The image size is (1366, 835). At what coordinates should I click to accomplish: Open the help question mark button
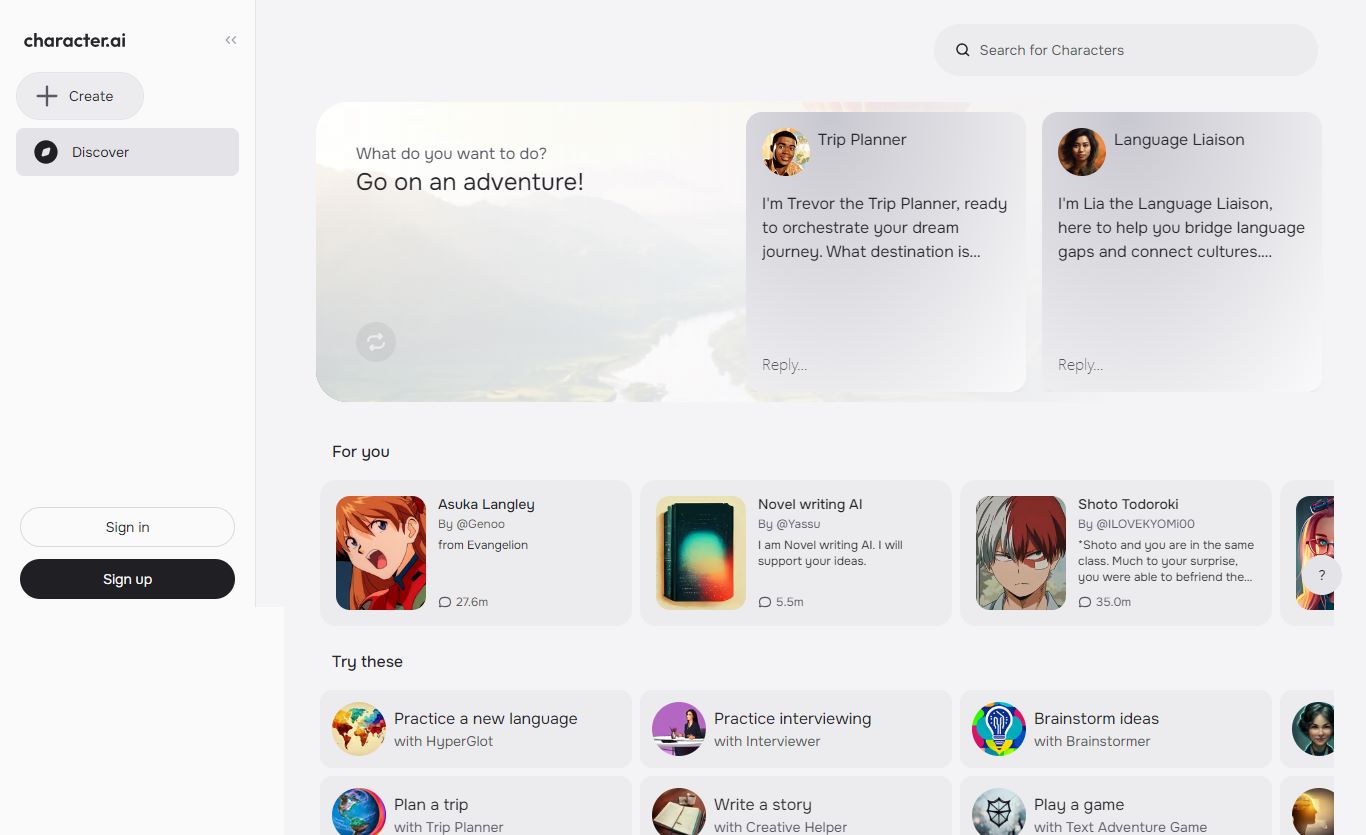click(x=1322, y=575)
